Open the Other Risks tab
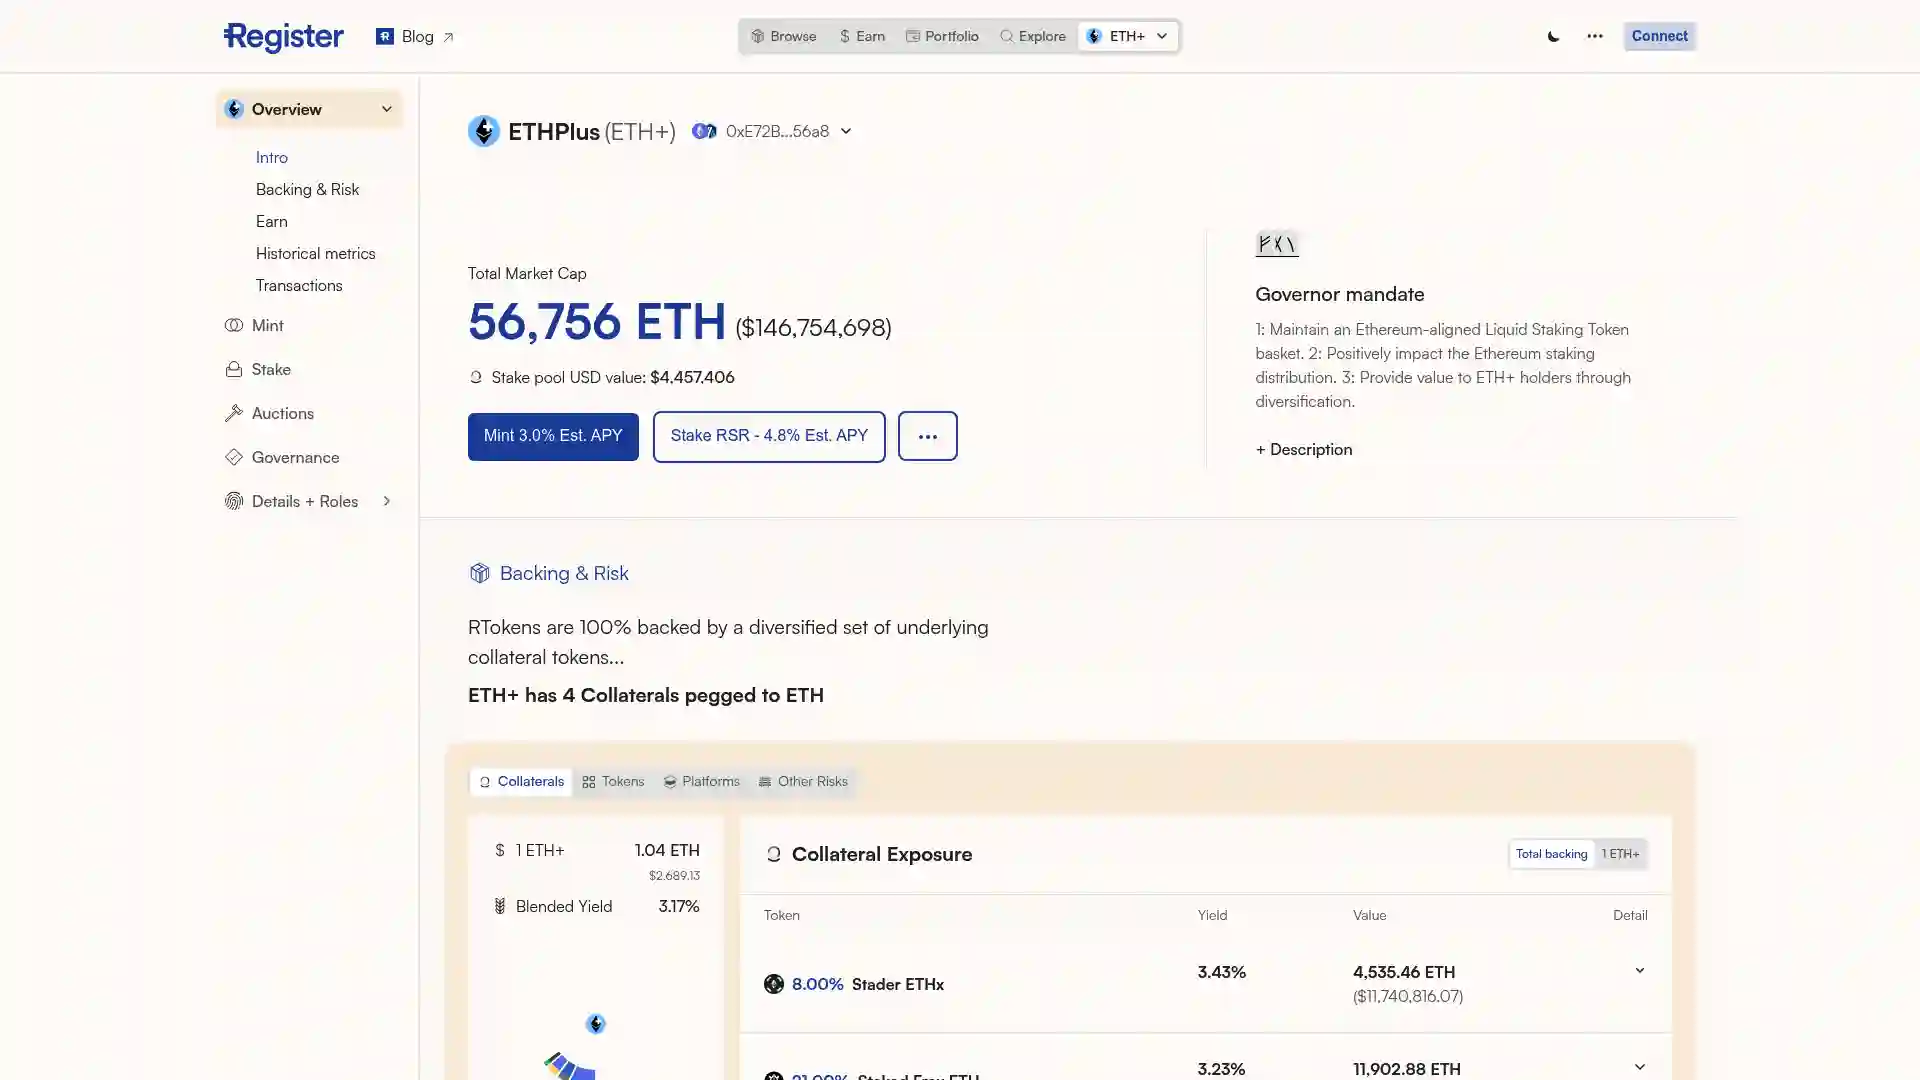The image size is (1920, 1080). (802, 782)
